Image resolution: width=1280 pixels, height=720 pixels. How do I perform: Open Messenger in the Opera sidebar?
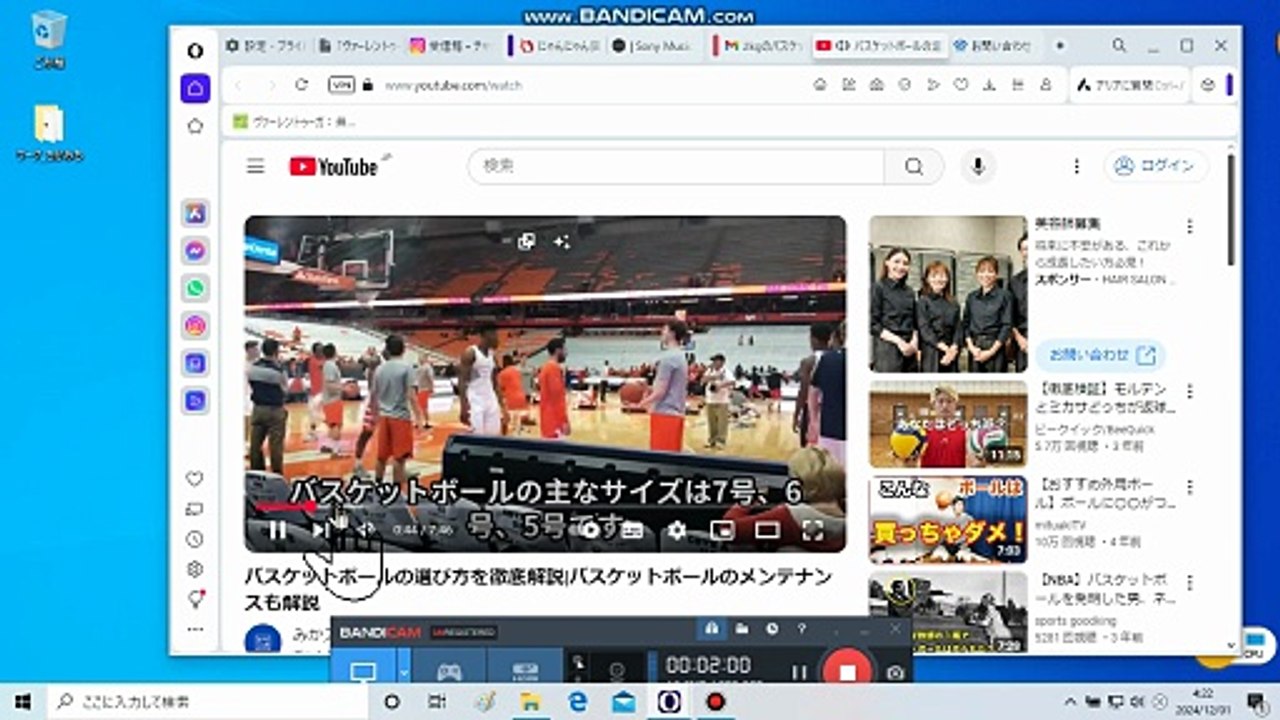pyautogui.click(x=195, y=250)
